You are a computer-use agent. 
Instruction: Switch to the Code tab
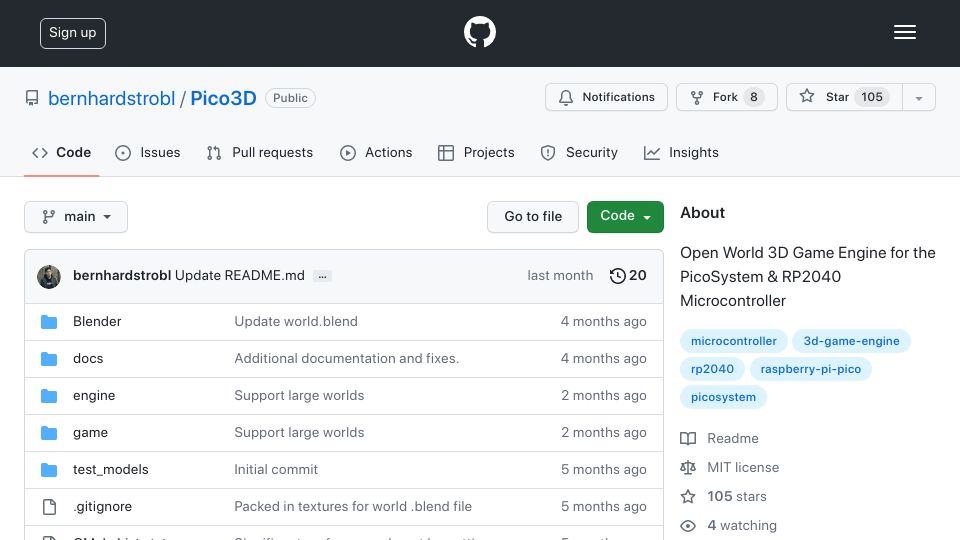coord(61,152)
